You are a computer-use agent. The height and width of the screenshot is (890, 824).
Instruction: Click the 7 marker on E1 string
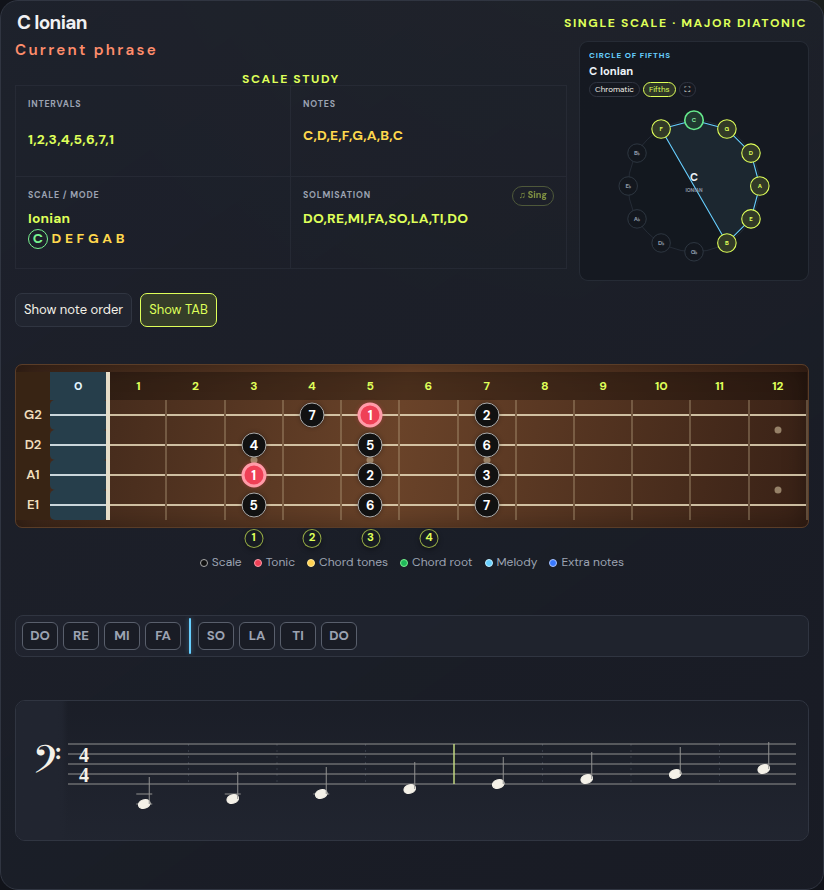pyautogui.click(x=486, y=505)
